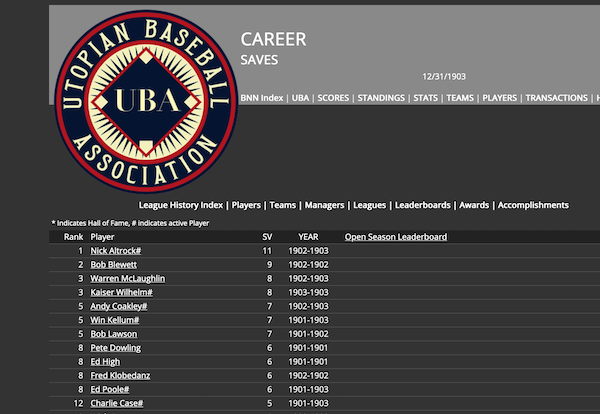The image size is (600, 414).
Task: Click the Open Season Leaderboard link
Action: pyautogui.click(x=395, y=237)
